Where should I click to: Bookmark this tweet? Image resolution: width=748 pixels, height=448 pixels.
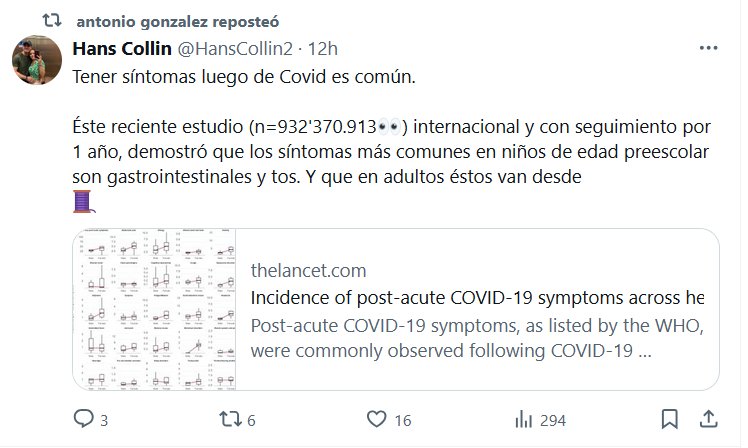670,419
